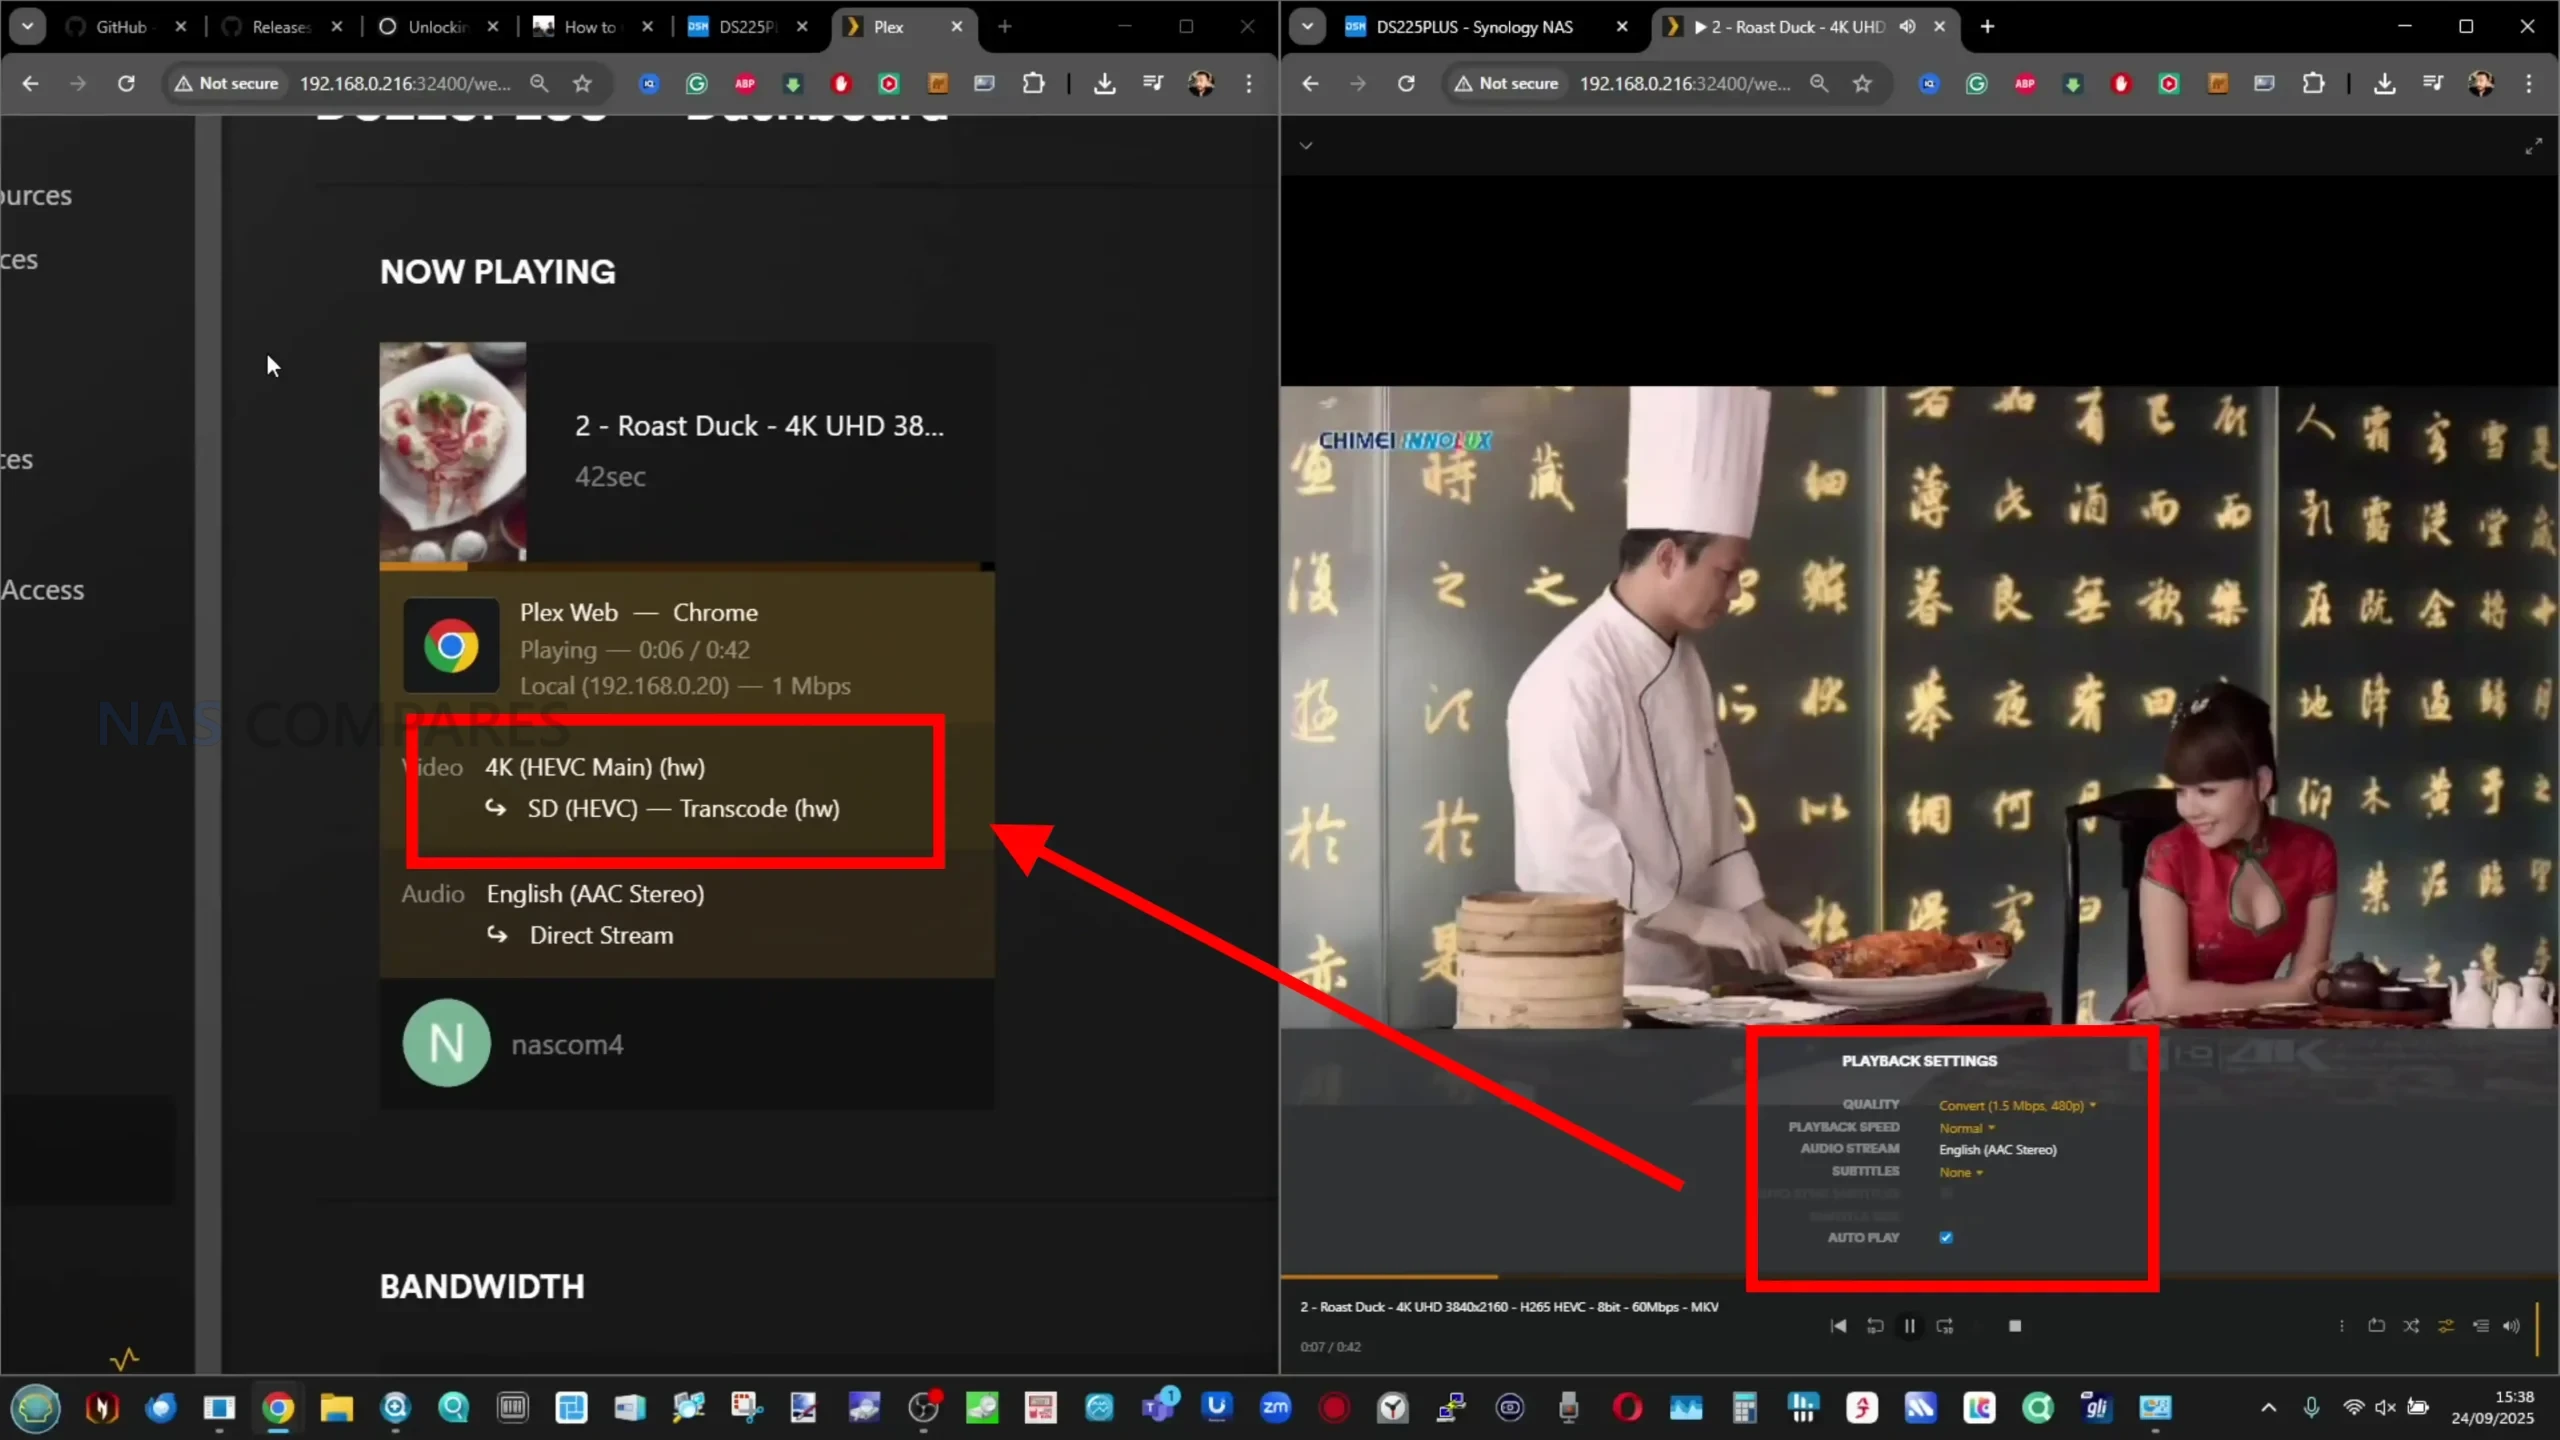2560x1440 pixels.
Task: Reload the page in left window
Action: click(x=126, y=83)
